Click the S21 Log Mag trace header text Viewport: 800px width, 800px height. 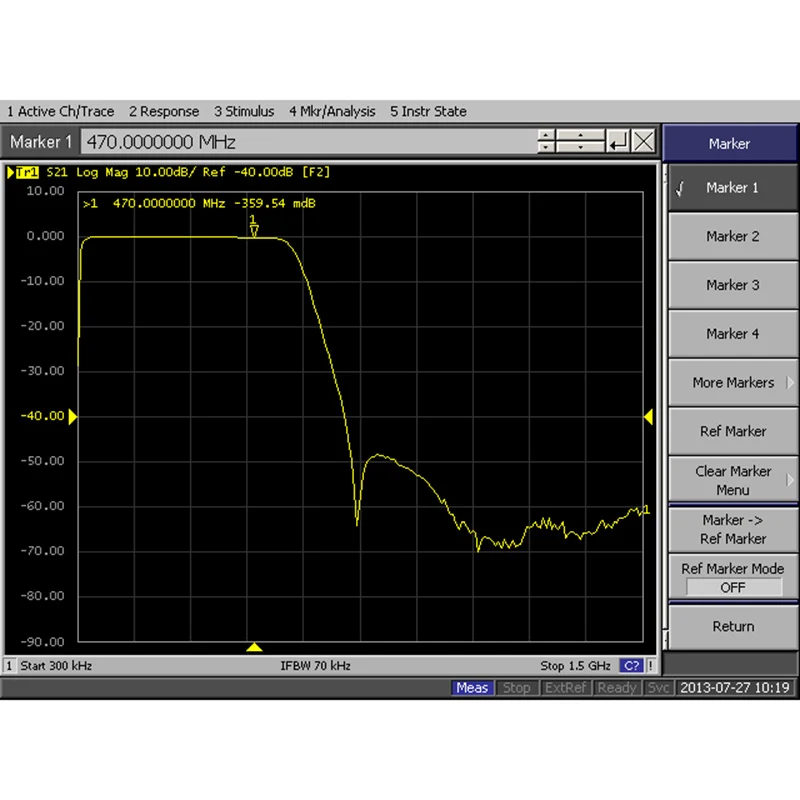(x=188, y=172)
